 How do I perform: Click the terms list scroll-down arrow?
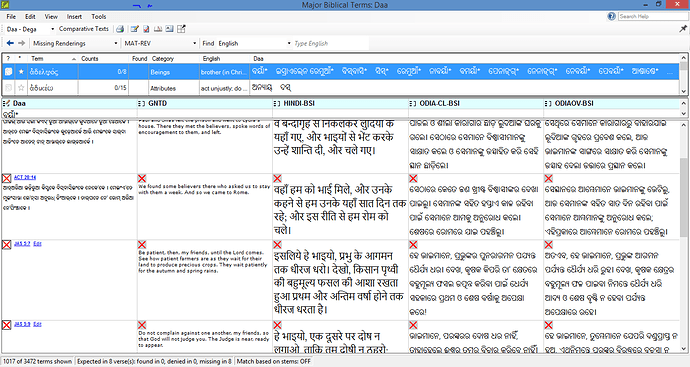pos(683,91)
